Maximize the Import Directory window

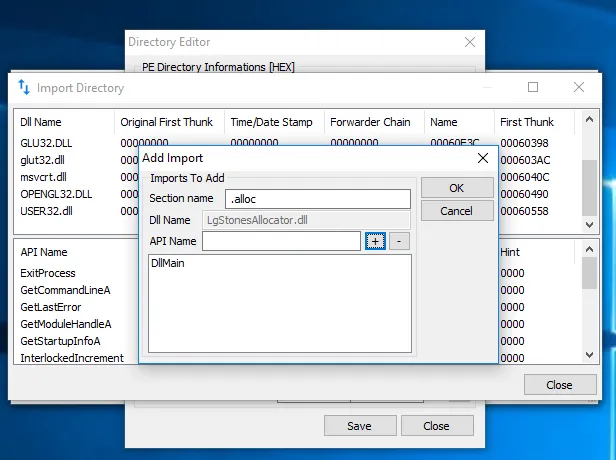[533, 87]
